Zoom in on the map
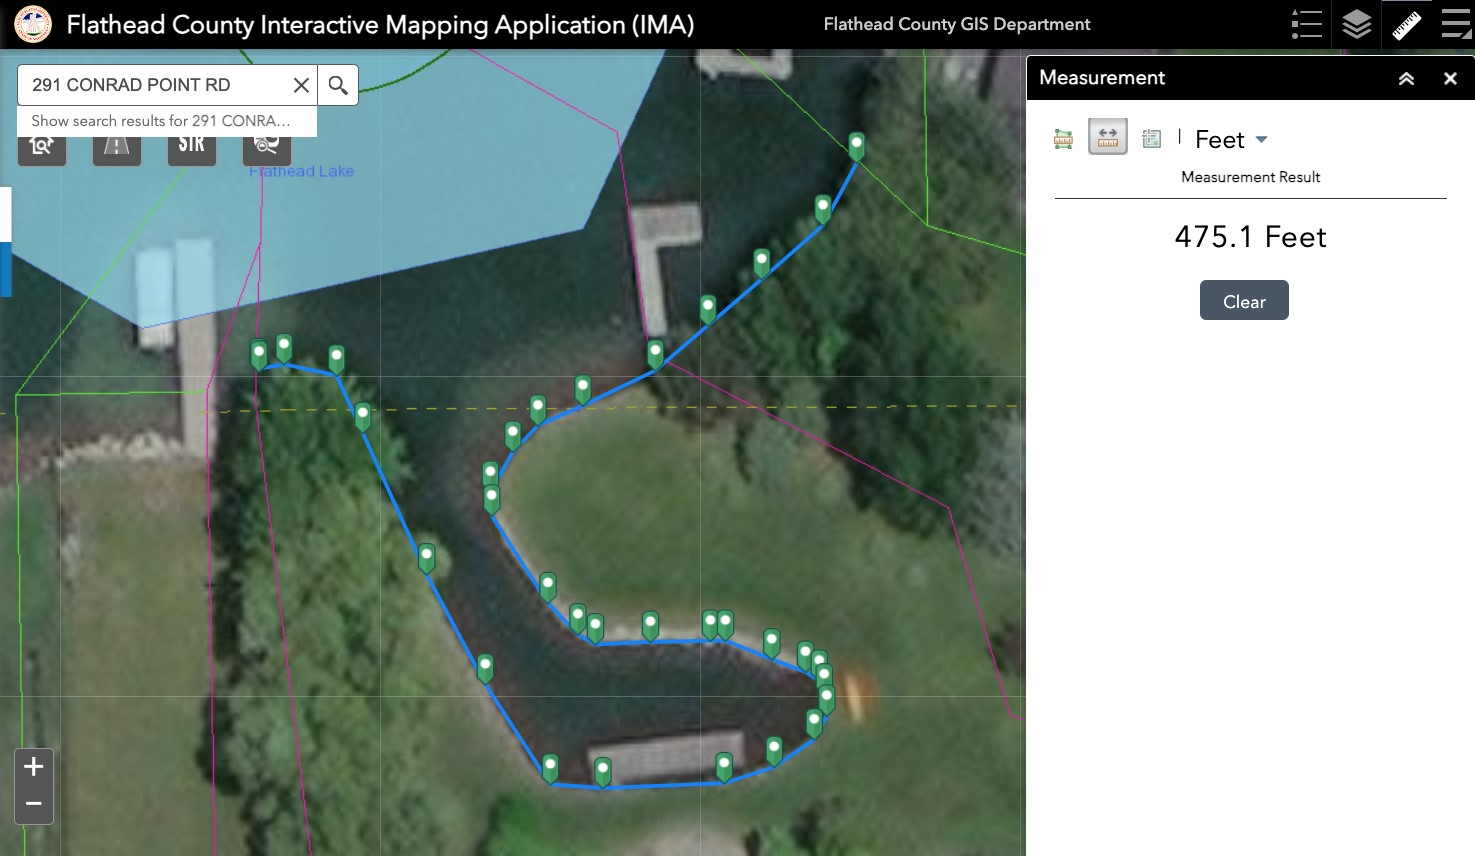The height and width of the screenshot is (856, 1475). (34, 767)
